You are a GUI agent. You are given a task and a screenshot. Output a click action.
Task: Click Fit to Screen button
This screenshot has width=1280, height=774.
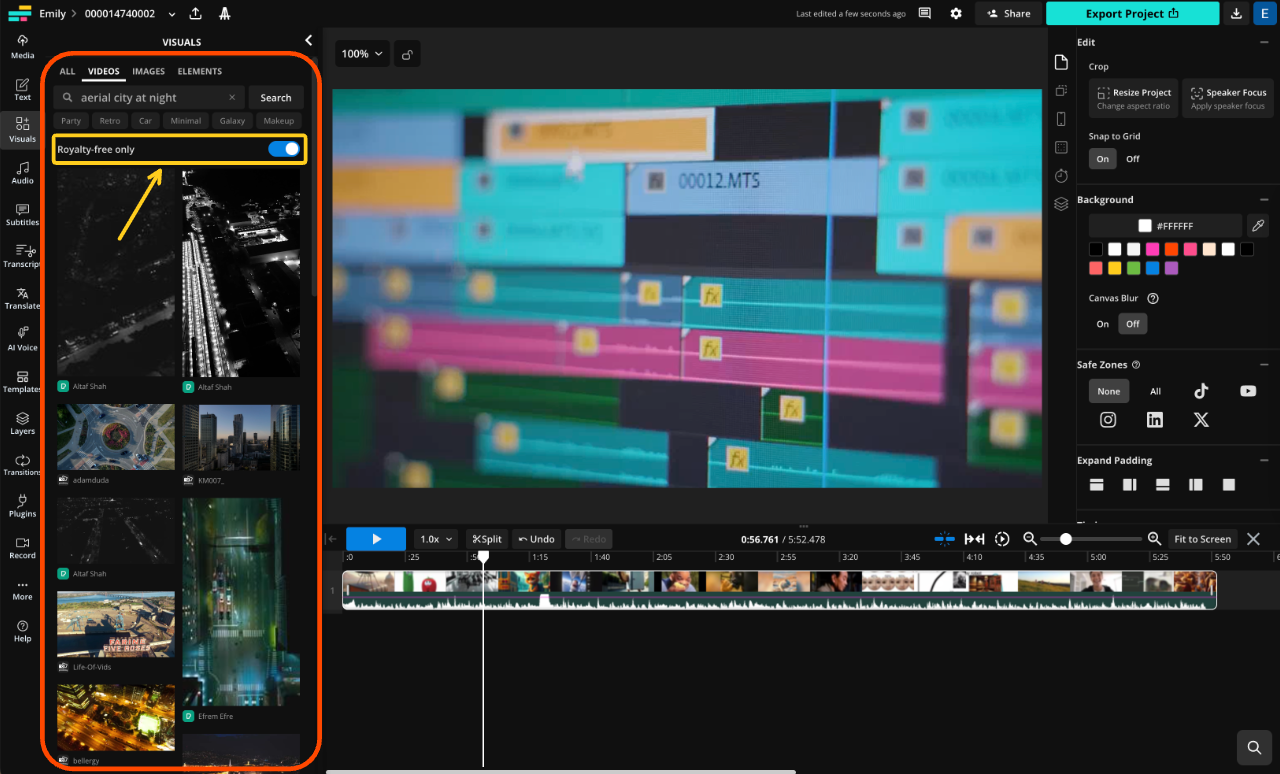[x=1203, y=539]
